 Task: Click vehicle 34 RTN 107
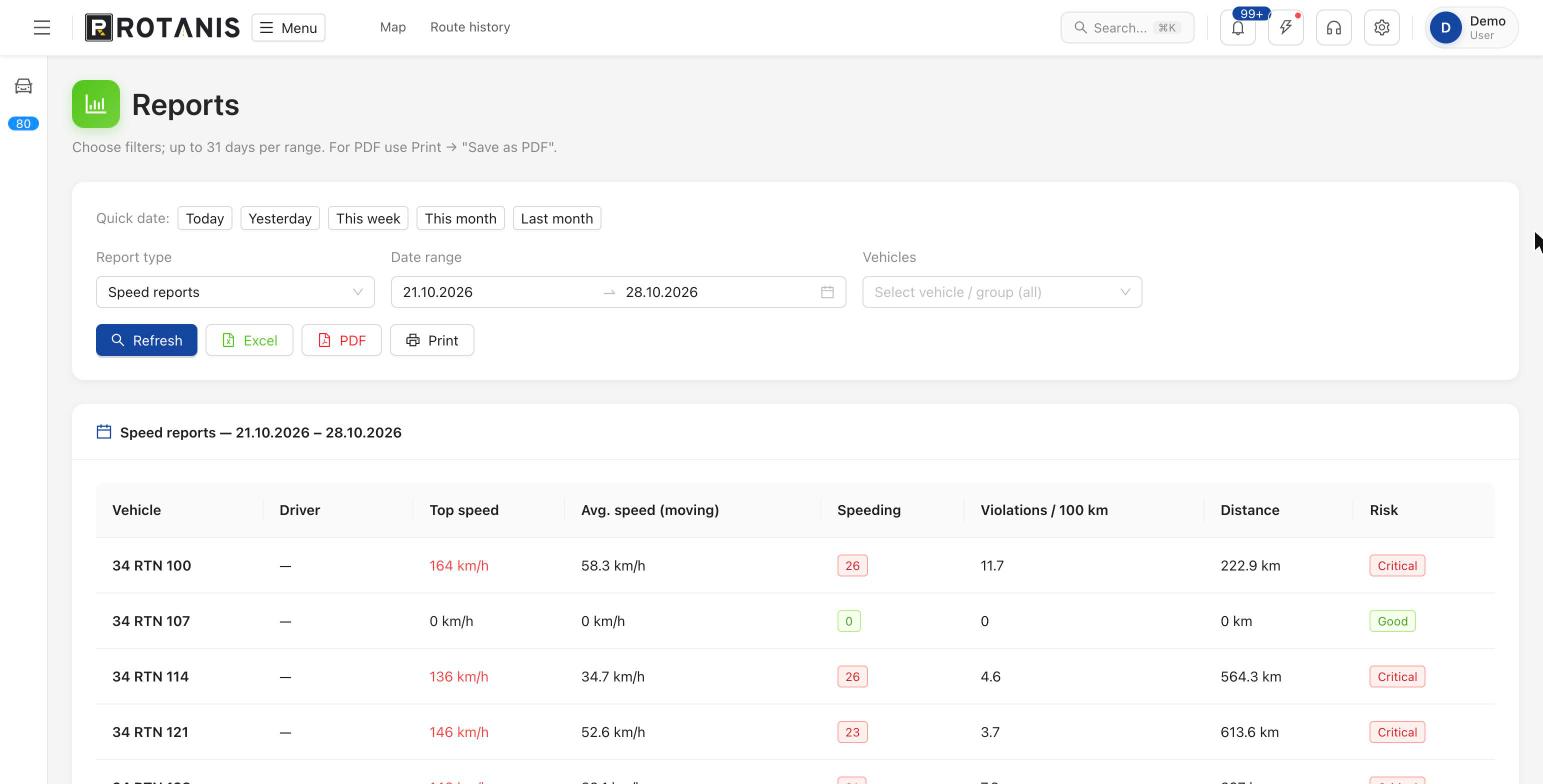151,621
